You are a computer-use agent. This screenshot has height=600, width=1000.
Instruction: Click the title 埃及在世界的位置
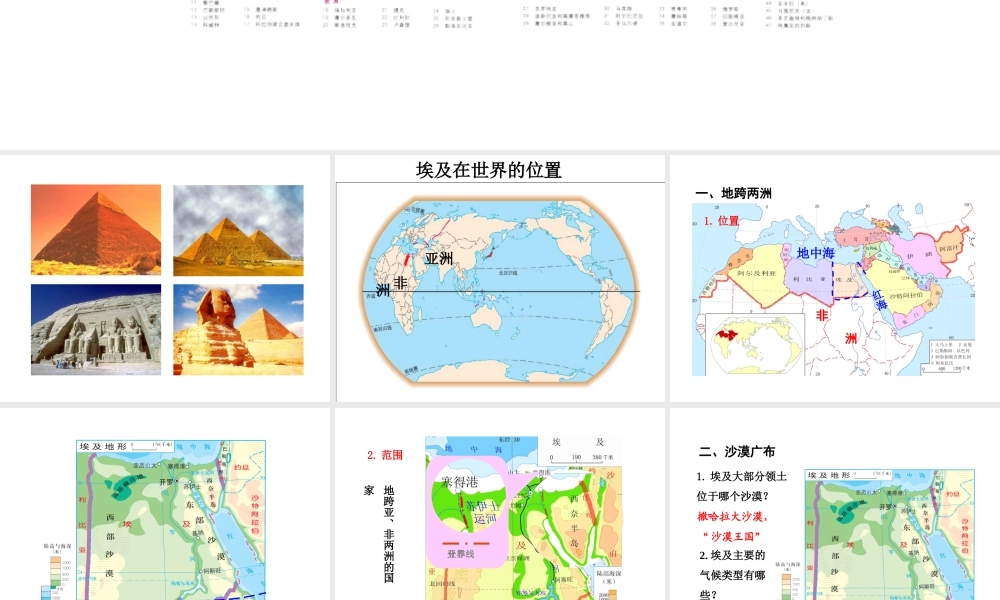(489, 170)
